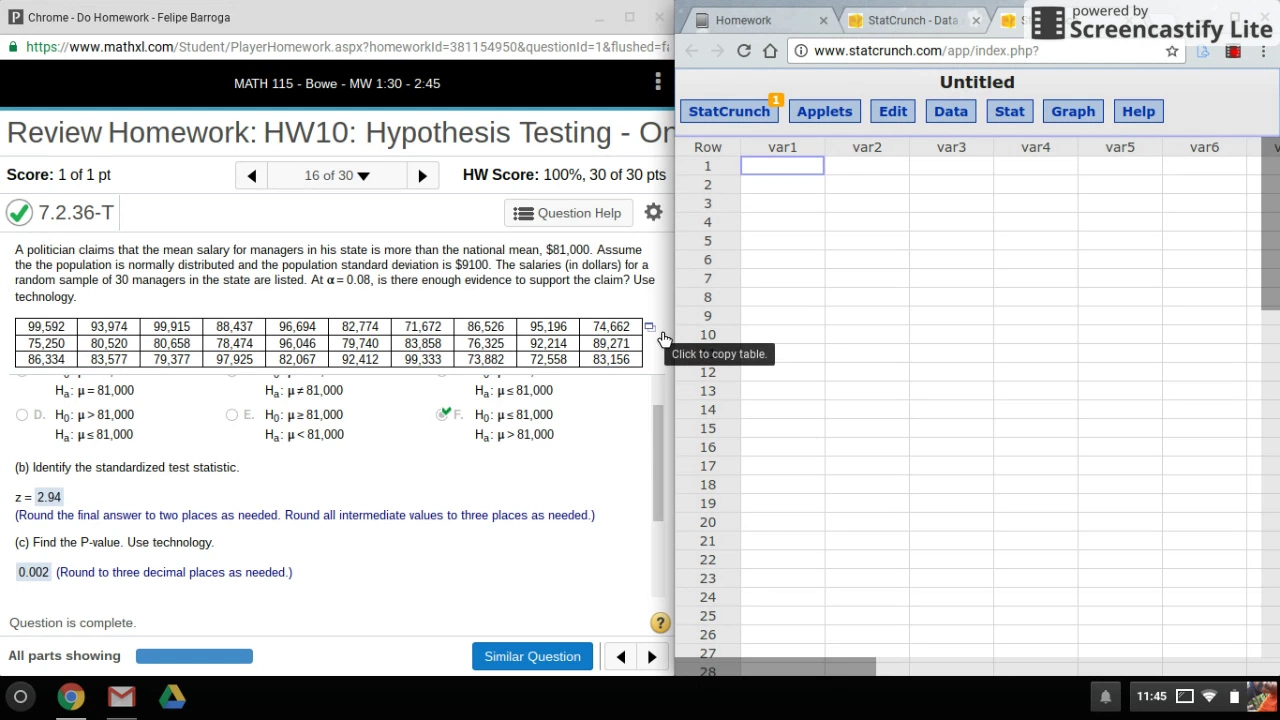Image resolution: width=1280 pixels, height=720 pixels.
Task: Open the Stat menu in StatCrunch
Action: click(1010, 112)
